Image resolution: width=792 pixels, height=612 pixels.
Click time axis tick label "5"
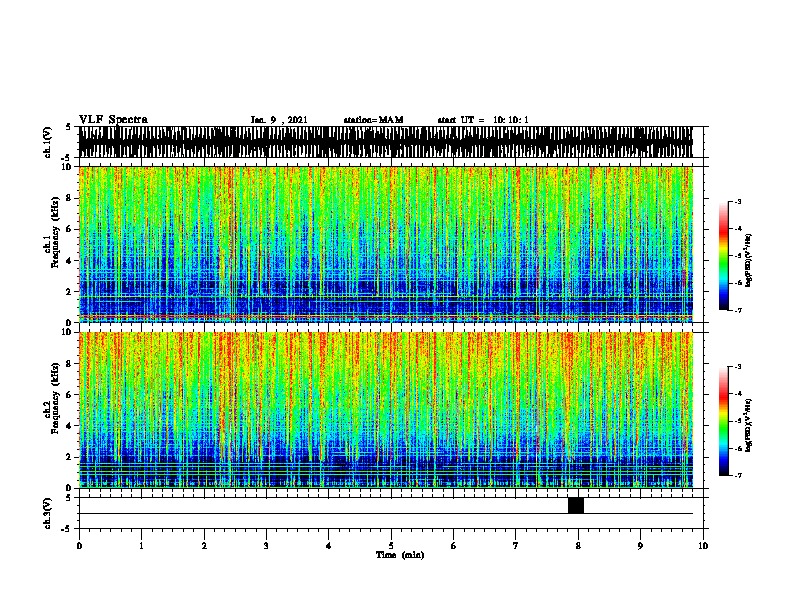pyautogui.click(x=391, y=545)
